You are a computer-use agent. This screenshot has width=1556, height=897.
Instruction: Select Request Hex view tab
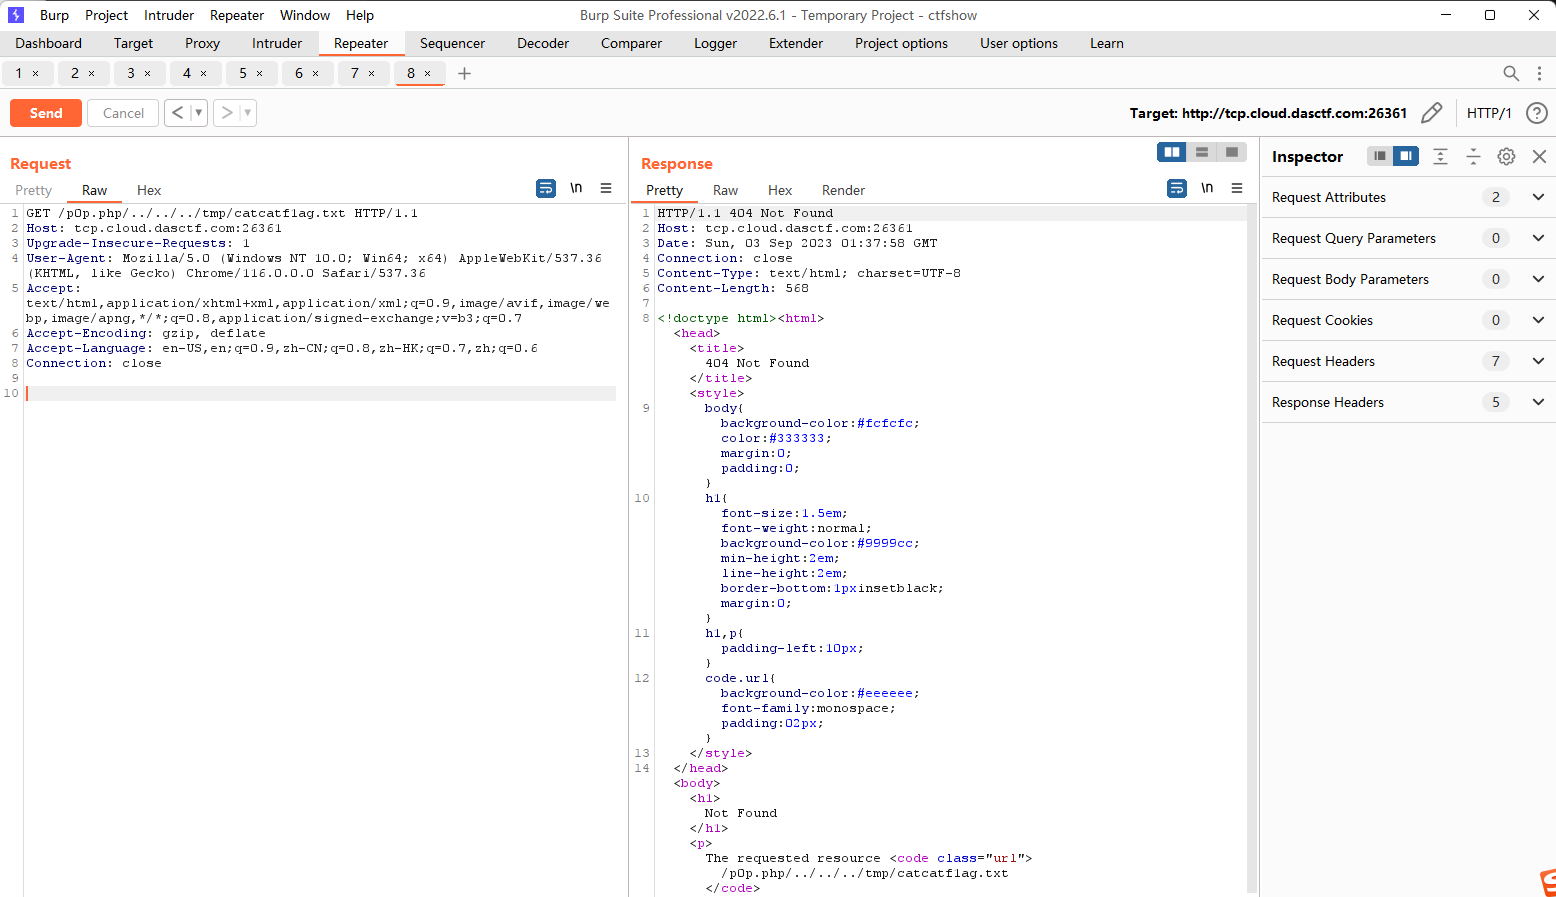(149, 190)
